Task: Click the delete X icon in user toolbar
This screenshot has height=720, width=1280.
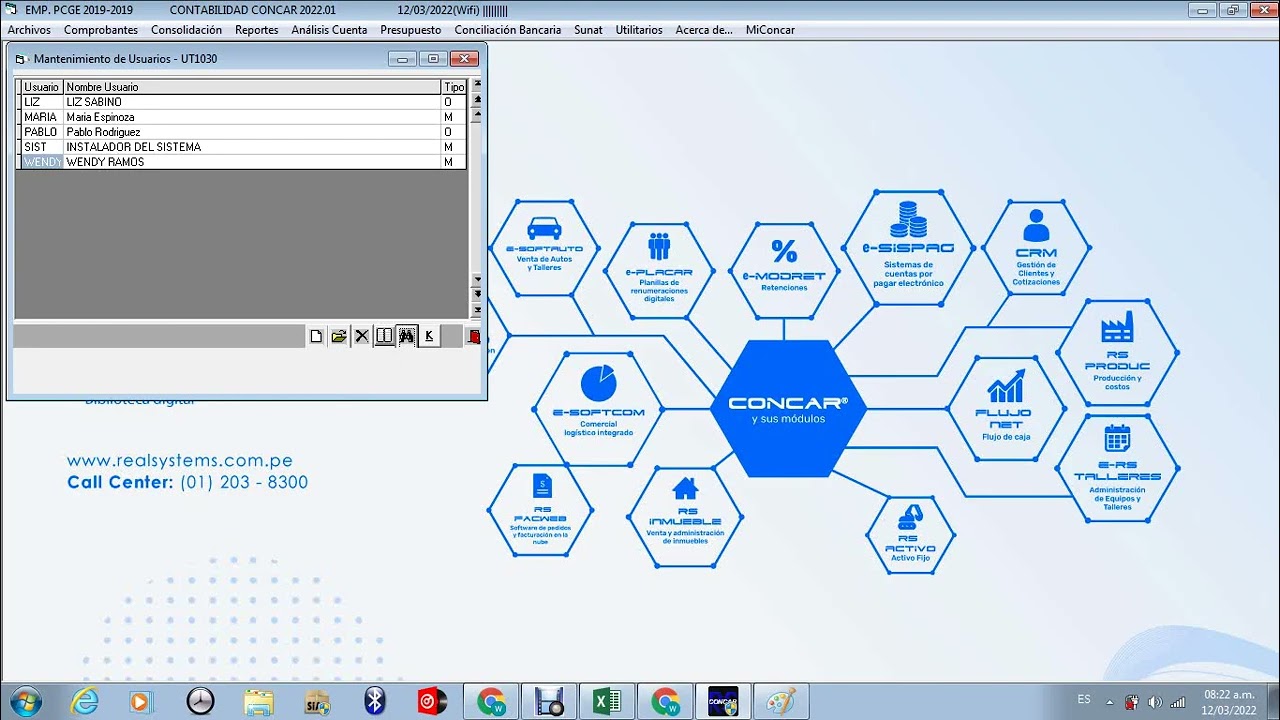Action: 362,336
